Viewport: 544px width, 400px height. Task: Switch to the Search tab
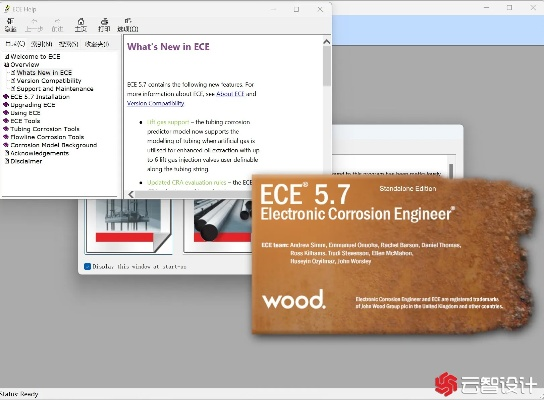click(68, 44)
